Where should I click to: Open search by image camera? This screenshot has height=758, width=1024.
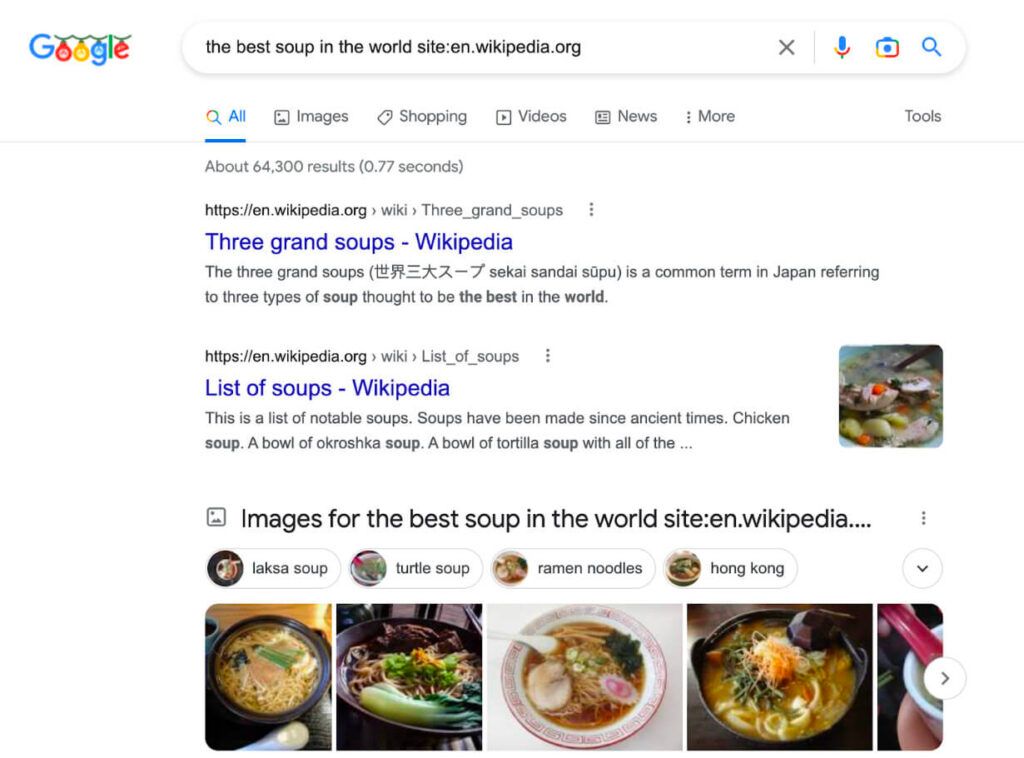tap(887, 47)
